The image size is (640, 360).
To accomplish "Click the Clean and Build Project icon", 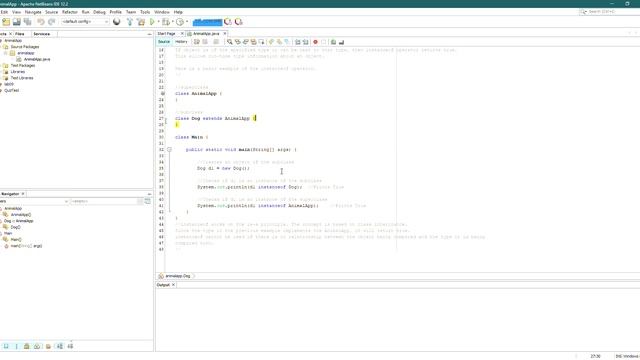I will 141,22.
